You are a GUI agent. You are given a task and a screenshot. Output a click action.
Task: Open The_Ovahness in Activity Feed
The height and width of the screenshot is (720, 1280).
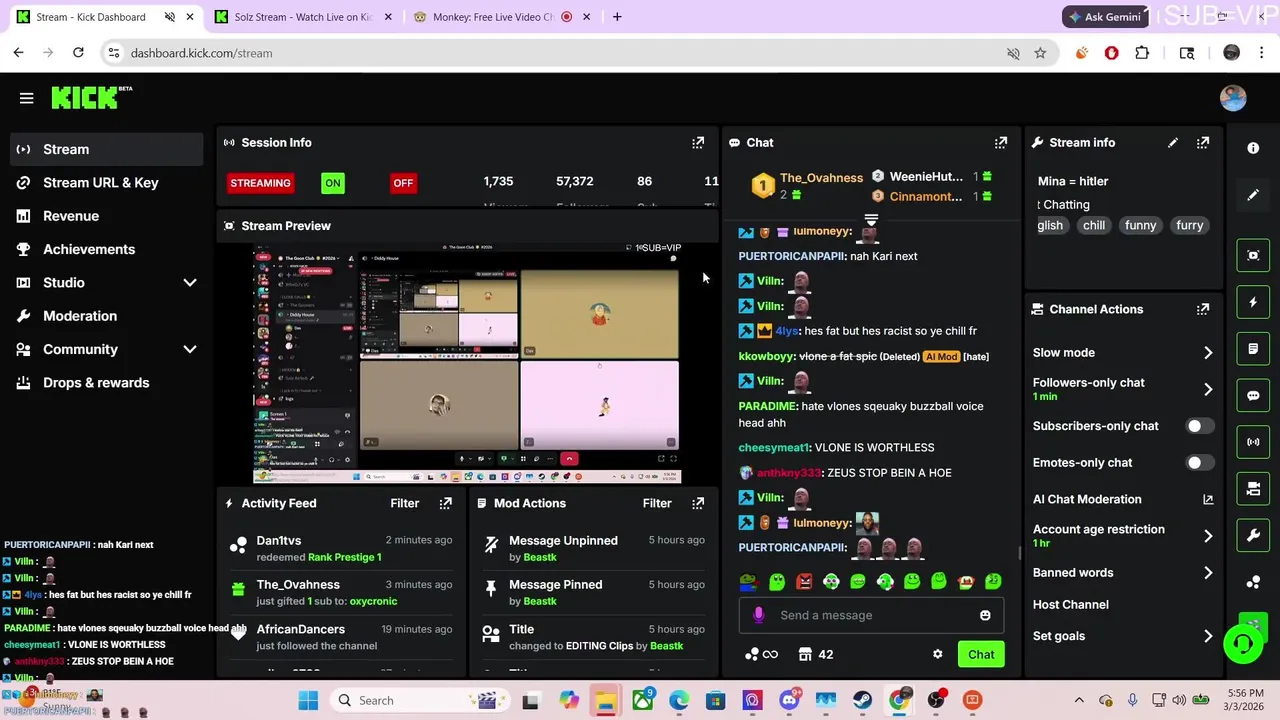tap(298, 585)
